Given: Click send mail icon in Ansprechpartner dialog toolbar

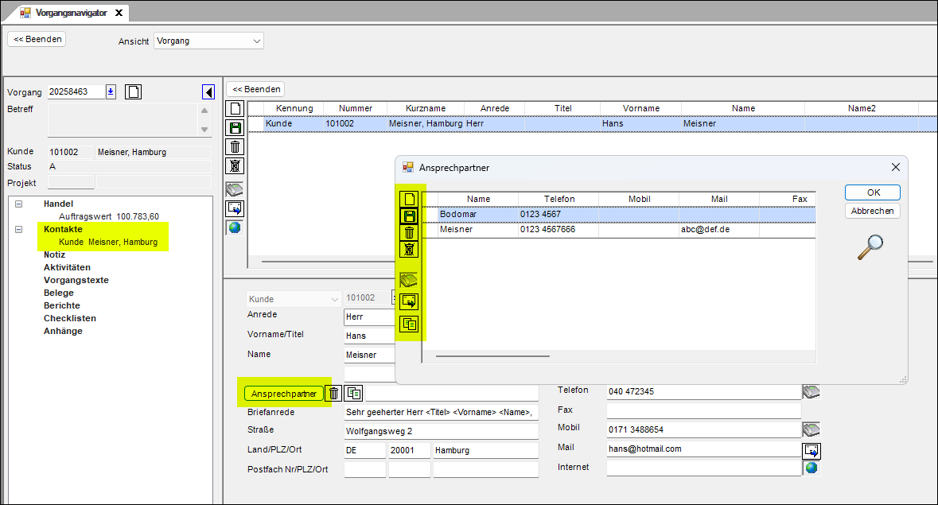Looking at the screenshot, I should pos(409,302).
